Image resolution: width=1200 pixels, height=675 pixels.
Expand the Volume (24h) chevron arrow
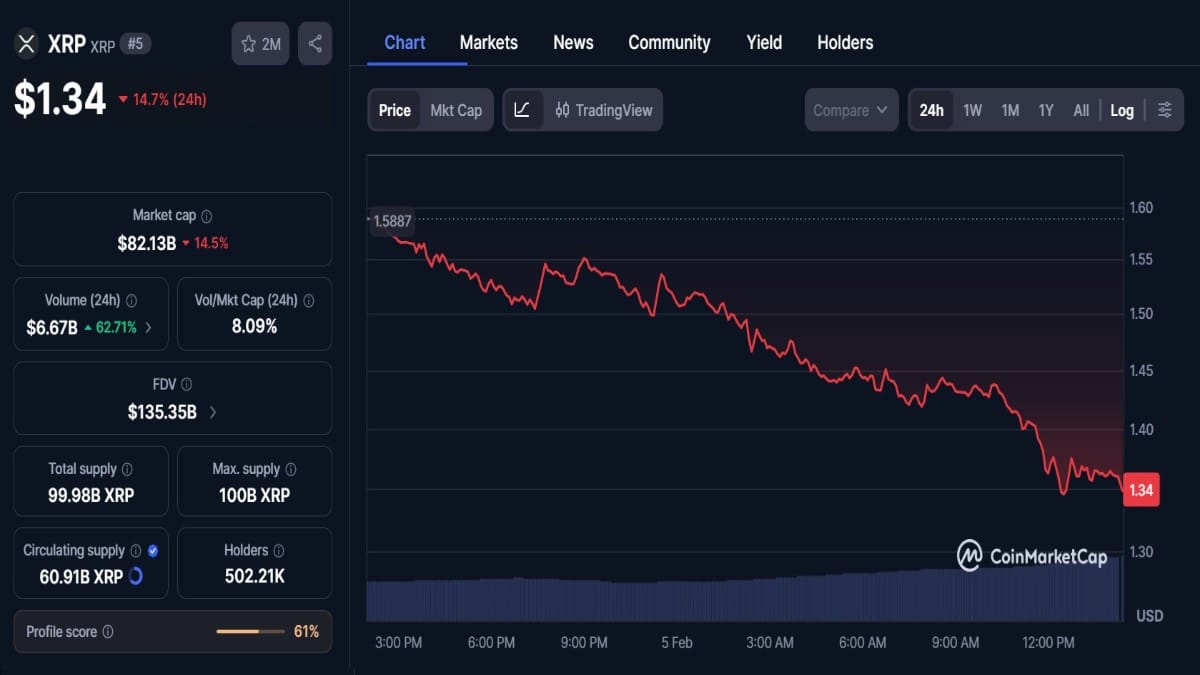tap(149, 327)
